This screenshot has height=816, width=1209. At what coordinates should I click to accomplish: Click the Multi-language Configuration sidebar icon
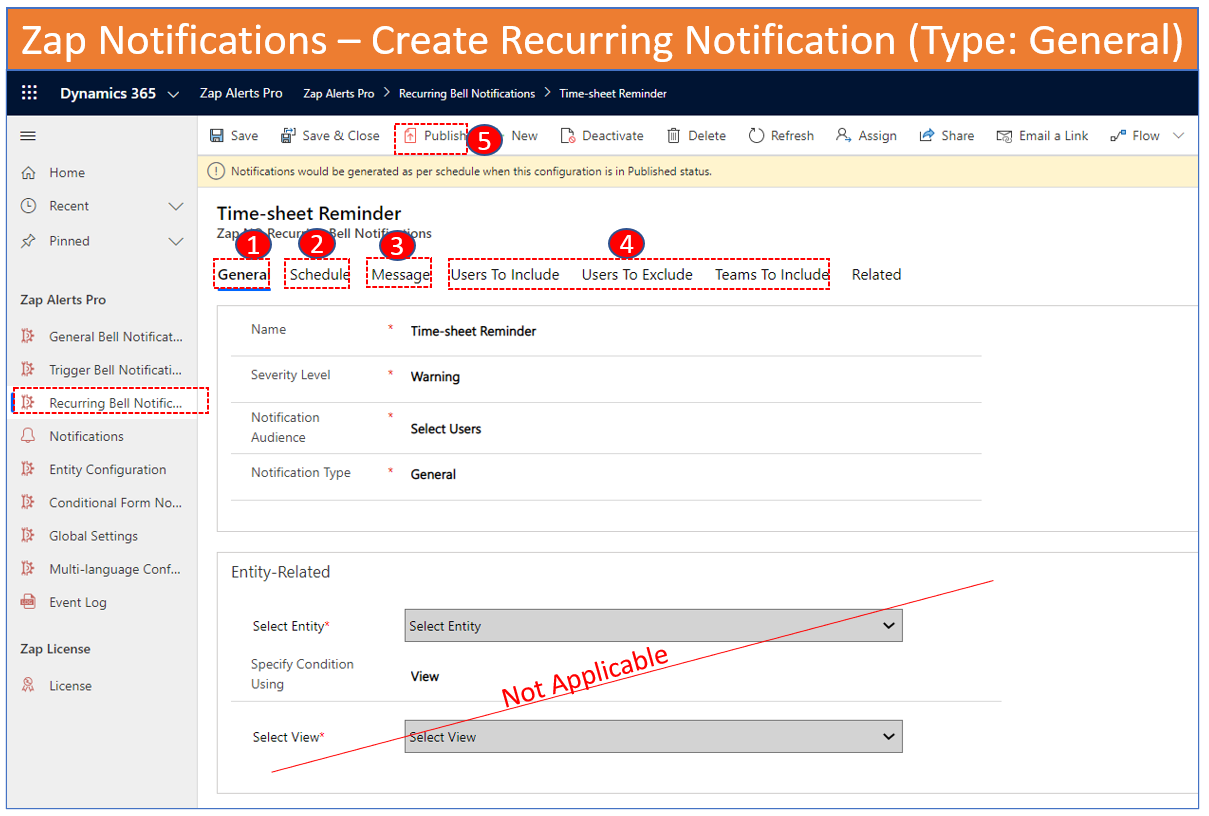[x=28, y=569]
